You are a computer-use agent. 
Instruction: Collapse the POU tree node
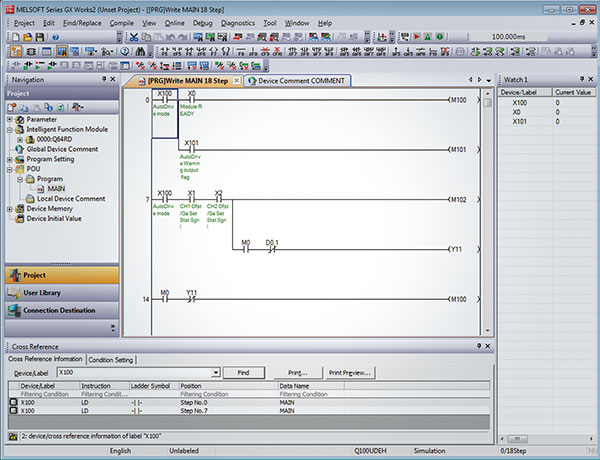9,169
